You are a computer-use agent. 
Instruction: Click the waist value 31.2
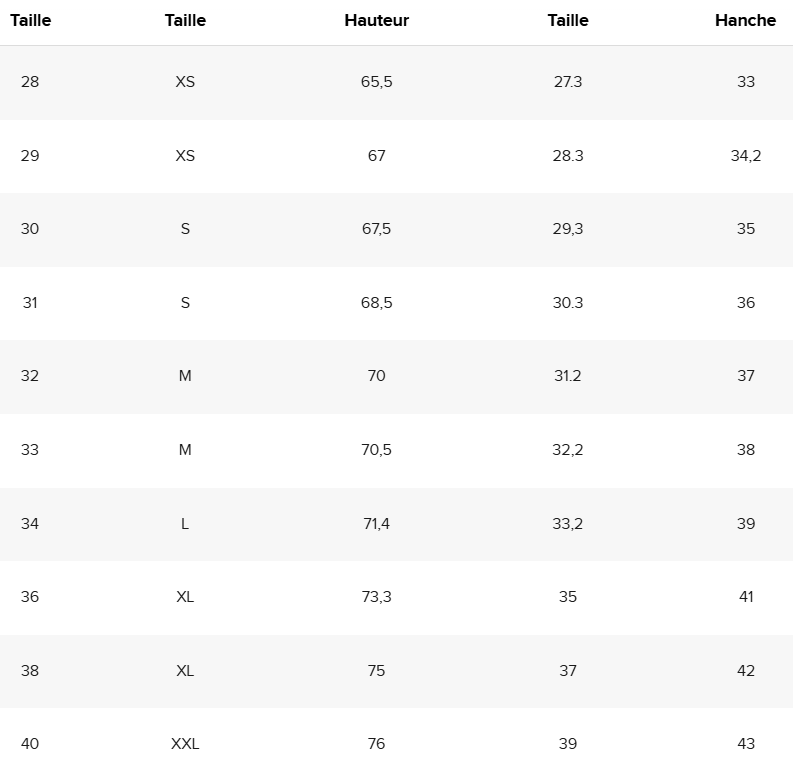[567, 376]
